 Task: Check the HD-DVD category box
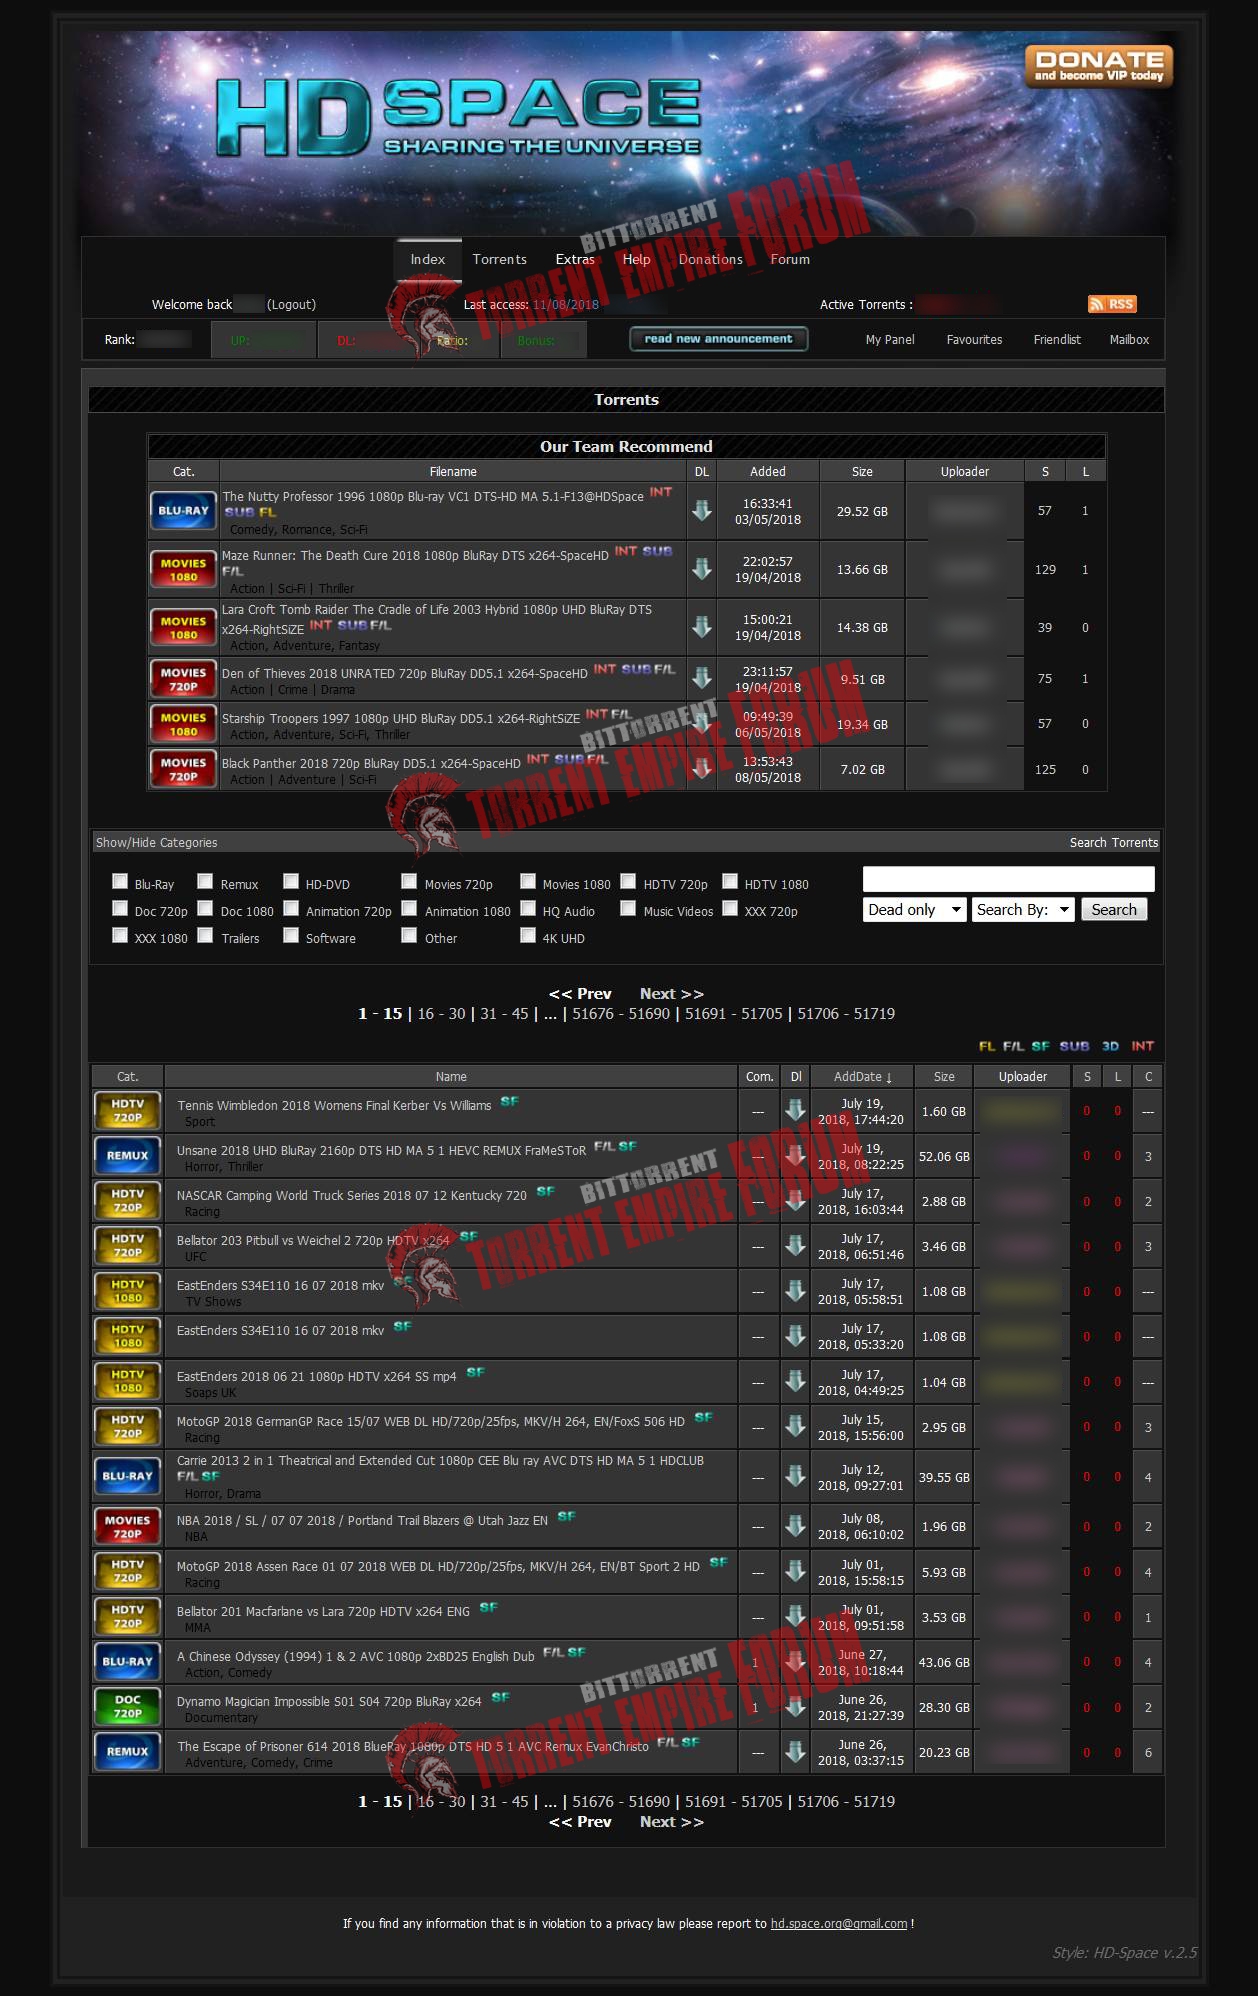[x=291, y=881]
